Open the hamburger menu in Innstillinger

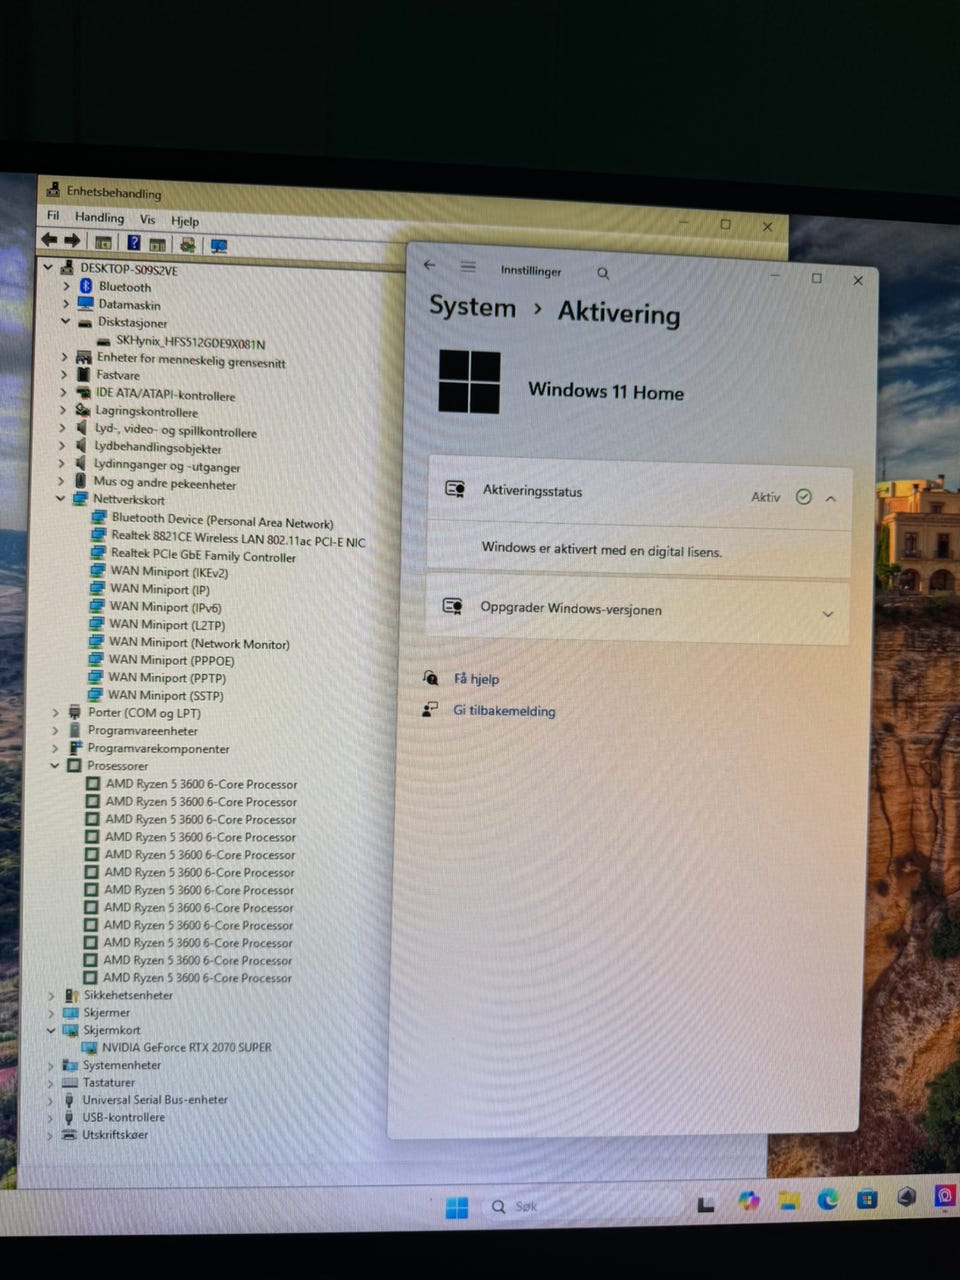(x=468, y=267)
